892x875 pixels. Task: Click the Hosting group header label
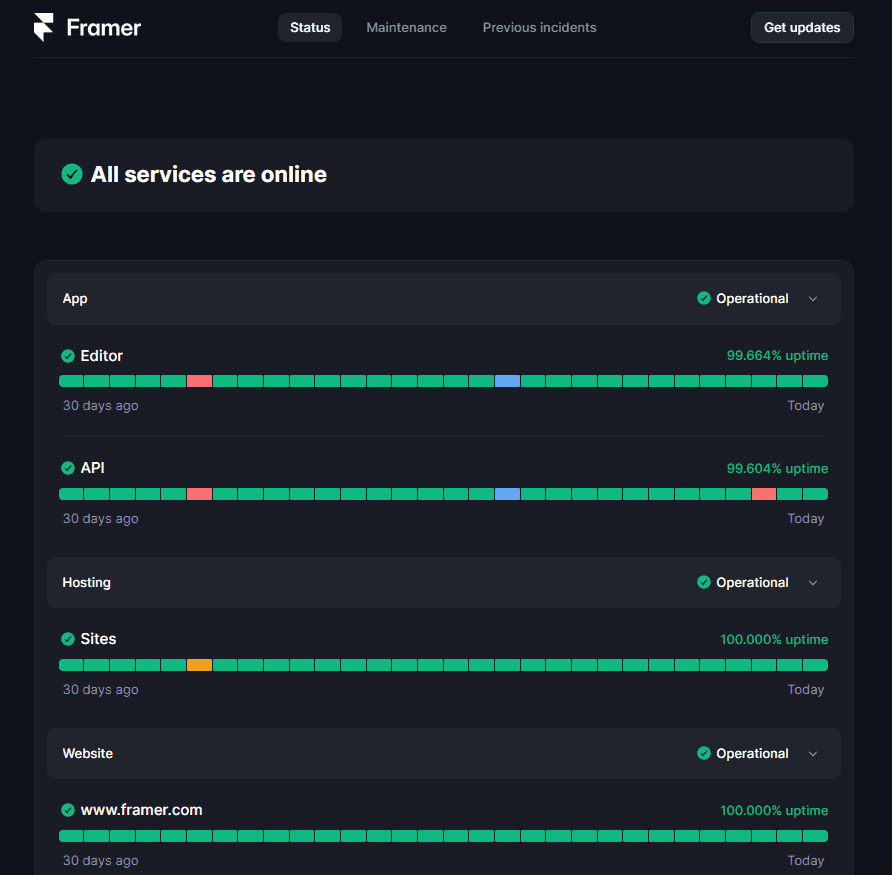(x=86, y=583)
